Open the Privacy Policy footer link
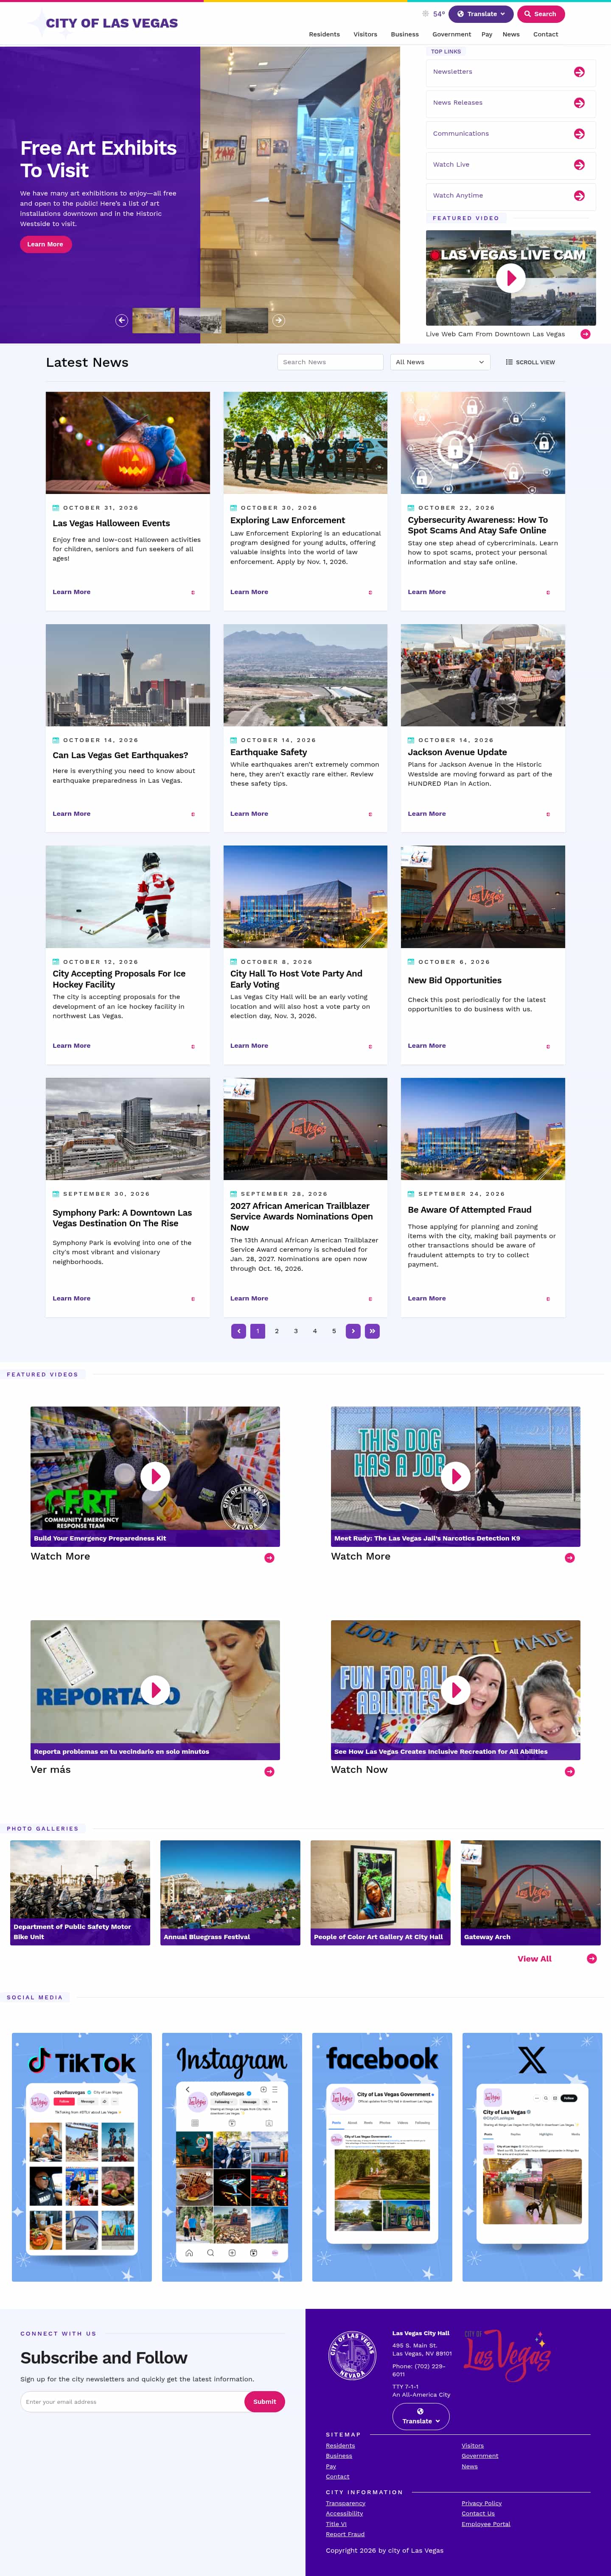 (x=482, y=2503)
